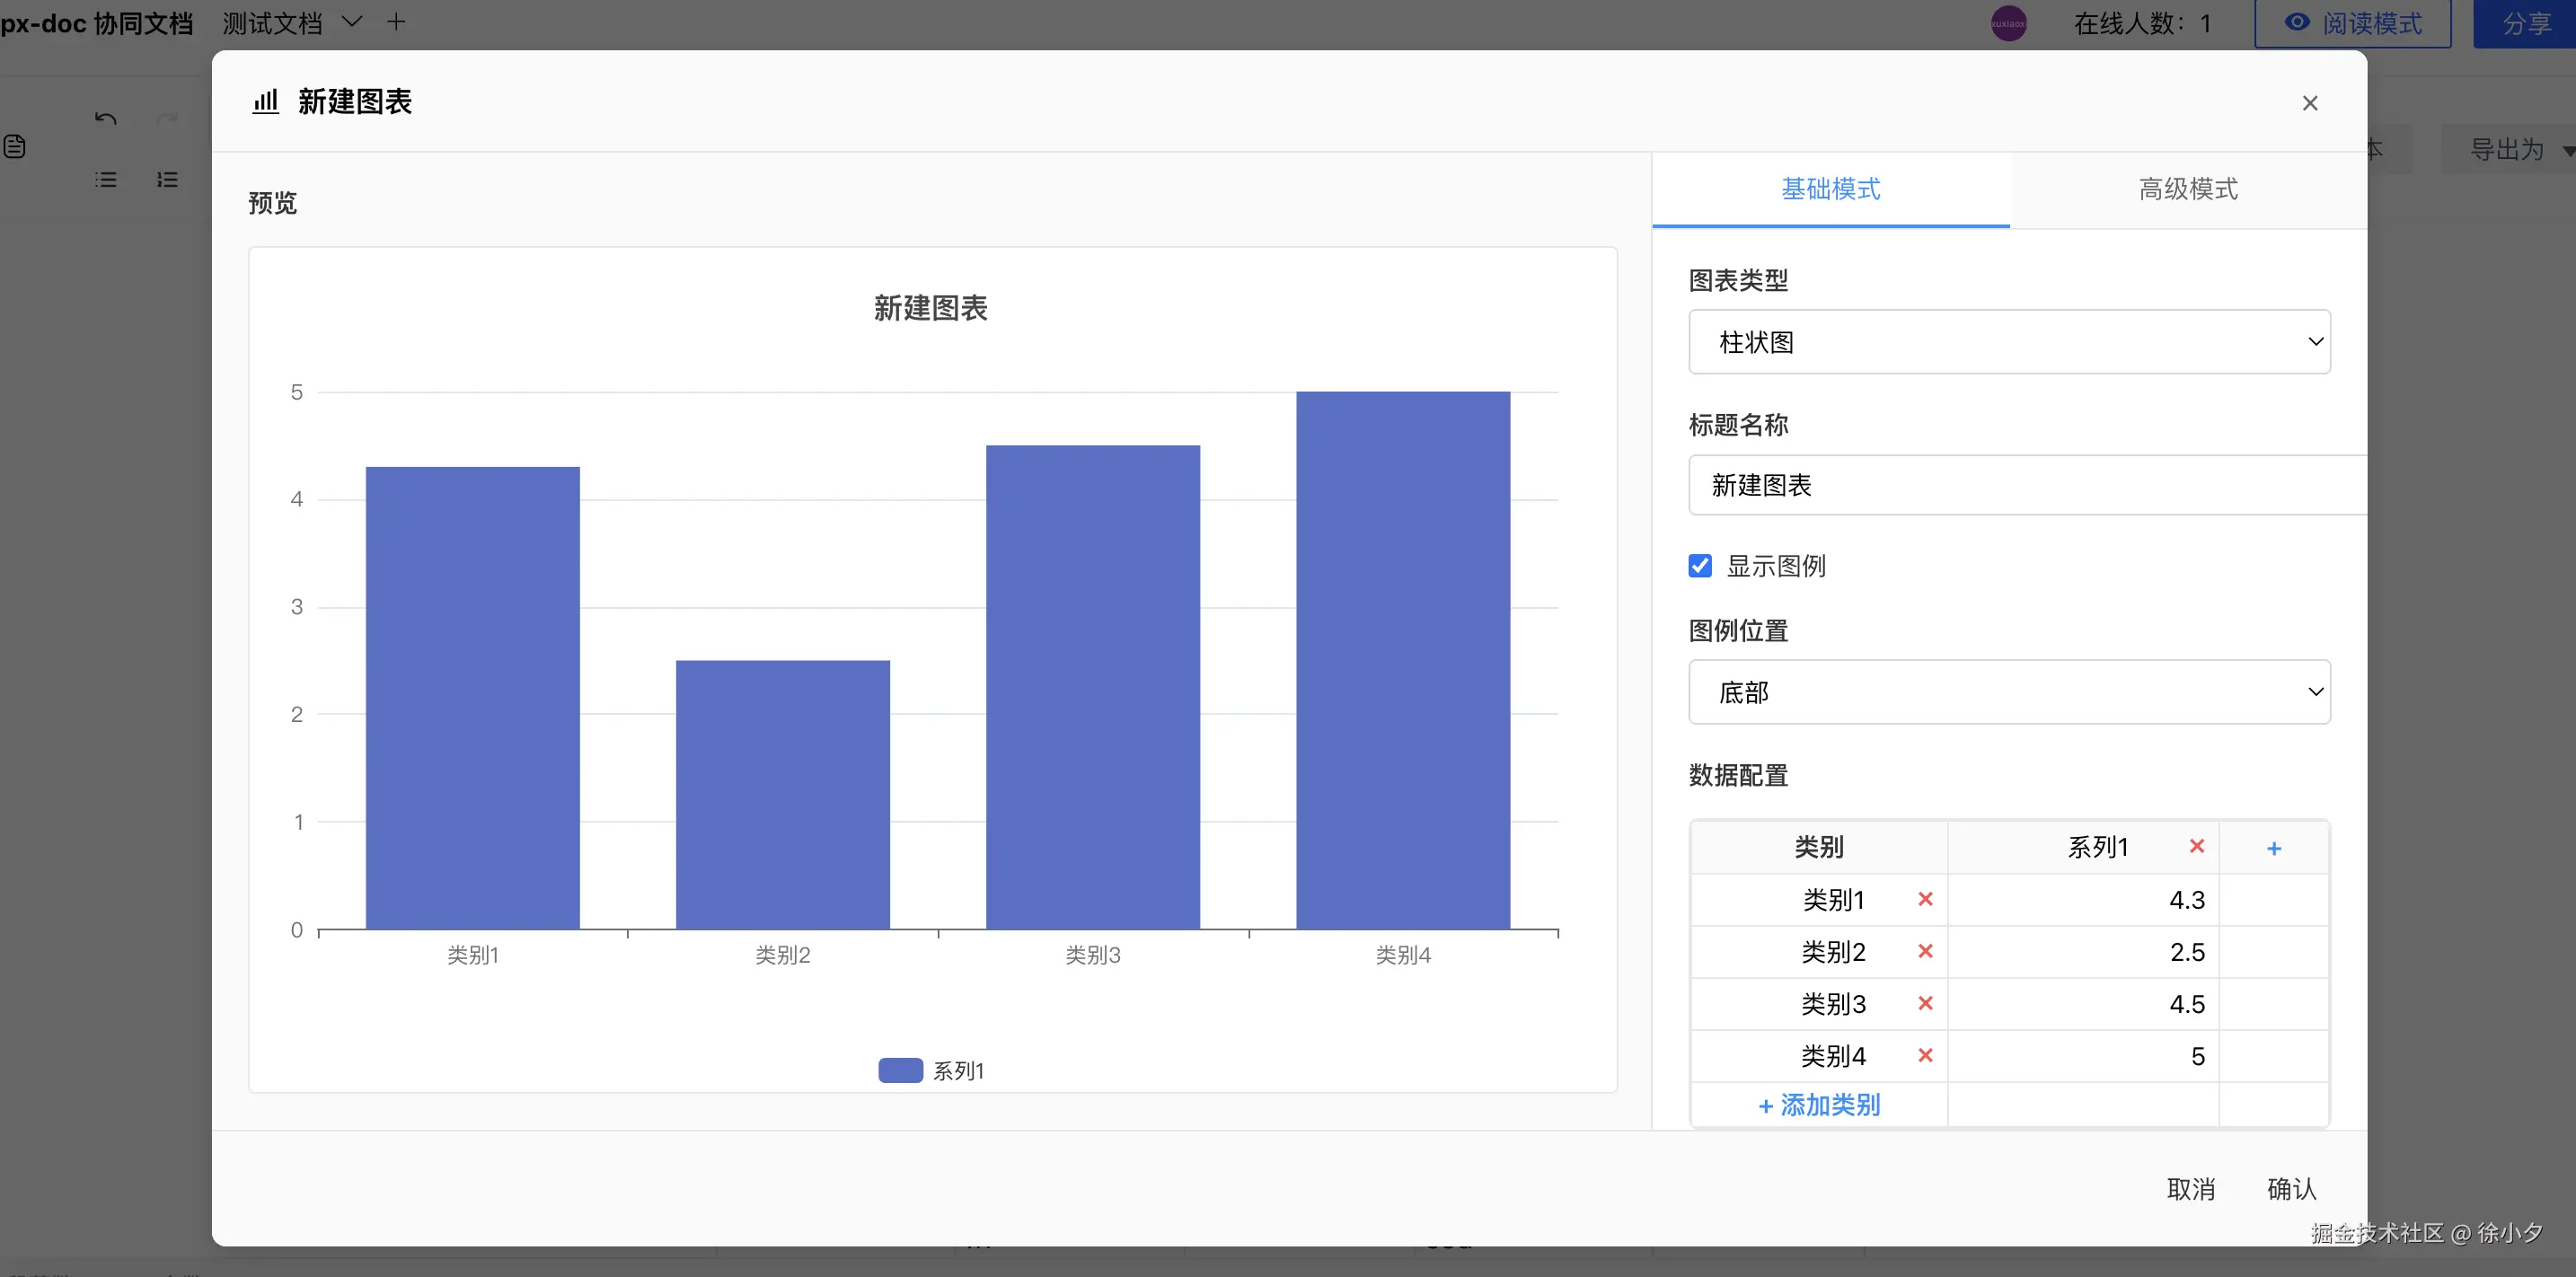Viewport: 2576px width, 1277px height.
Task: Remove 类别1 row using red X
Action: click(x=1925, y=899)
